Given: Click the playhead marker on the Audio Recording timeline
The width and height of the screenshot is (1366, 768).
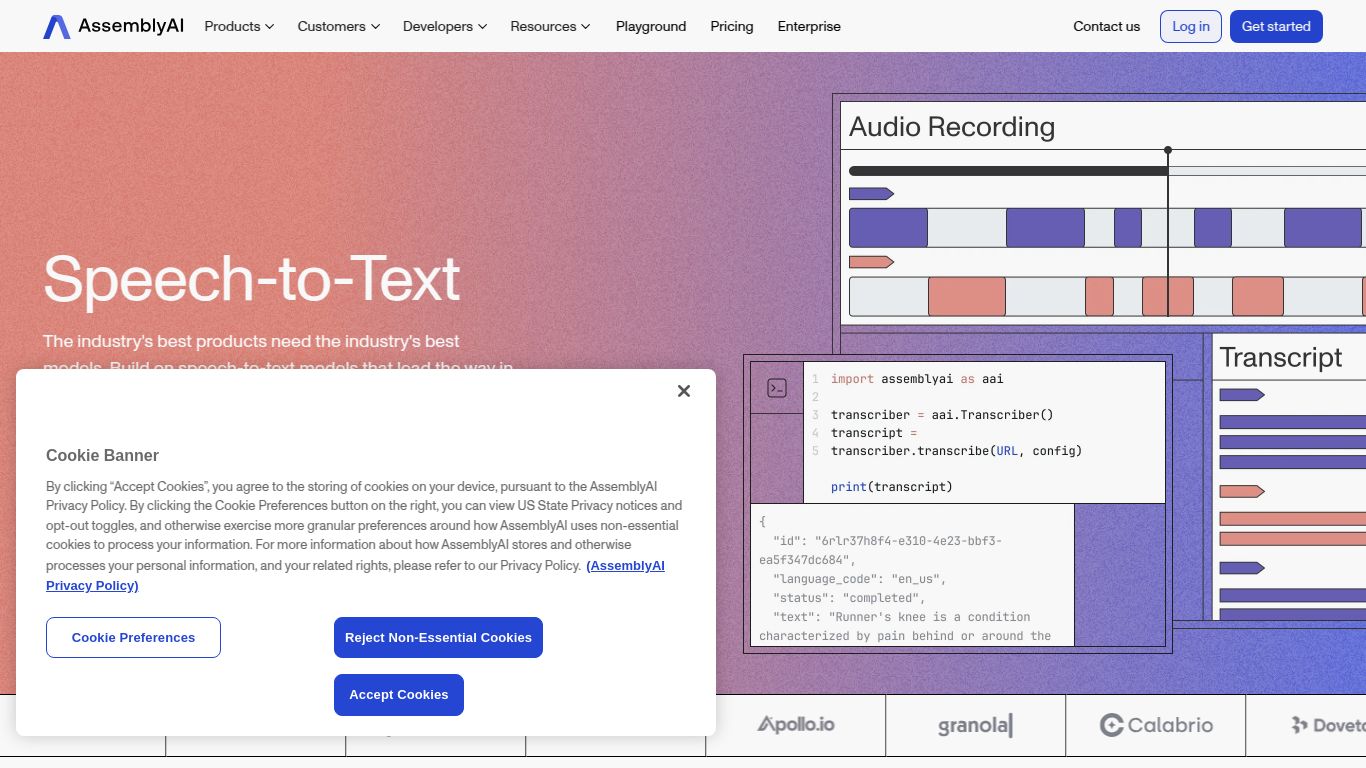Looking at the screenshot, I should (x=1168, y=149).
